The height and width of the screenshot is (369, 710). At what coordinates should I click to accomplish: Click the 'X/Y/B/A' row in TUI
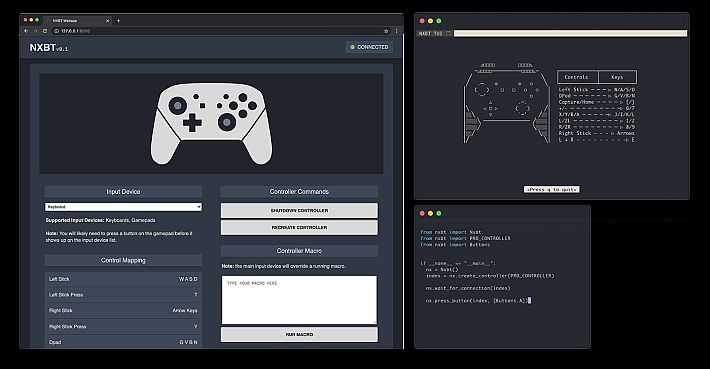(x=596, y=115)
